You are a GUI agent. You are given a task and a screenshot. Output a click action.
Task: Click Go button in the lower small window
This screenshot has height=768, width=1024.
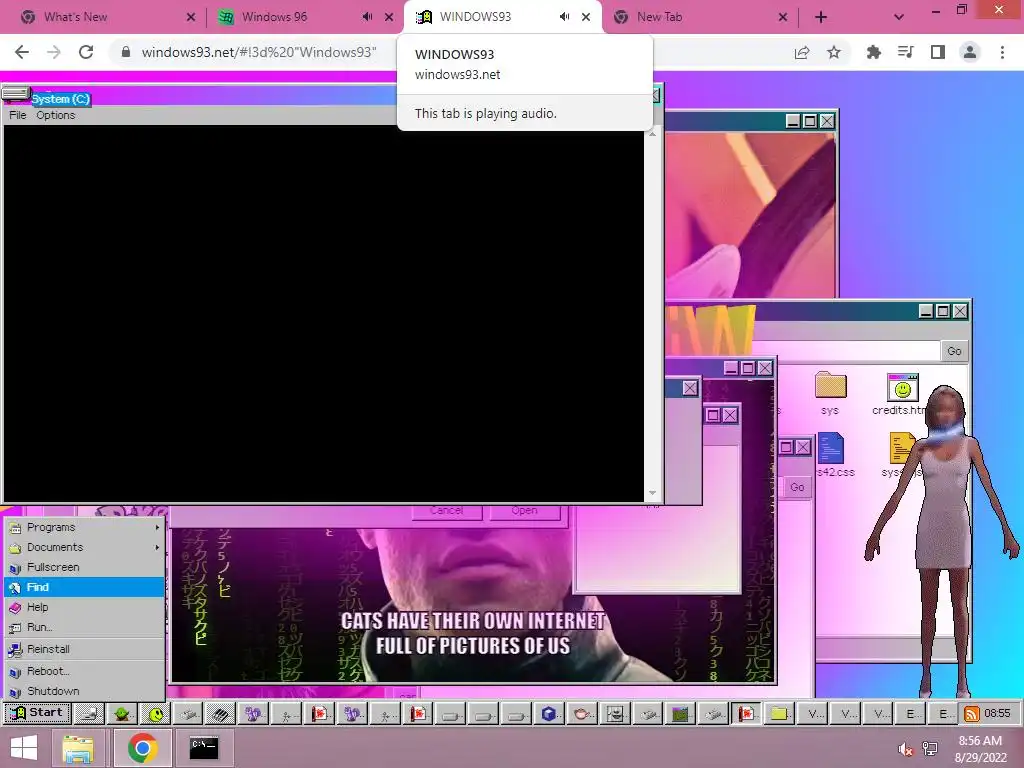click(797, 487)
